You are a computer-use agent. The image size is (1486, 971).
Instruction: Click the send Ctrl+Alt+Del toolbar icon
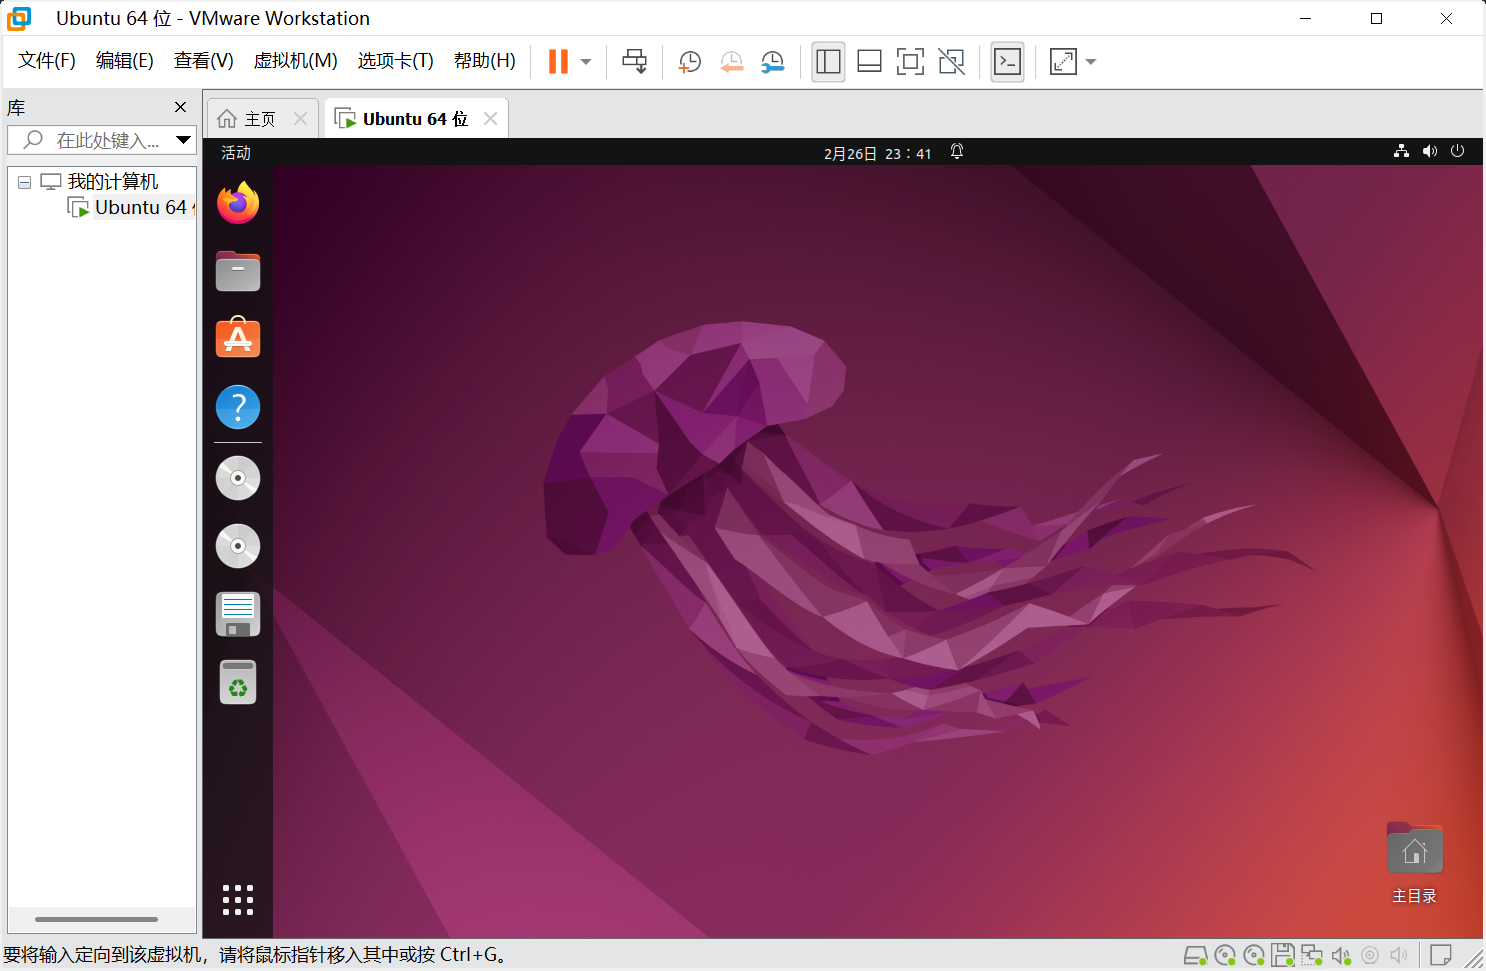(x=634, y=62)
